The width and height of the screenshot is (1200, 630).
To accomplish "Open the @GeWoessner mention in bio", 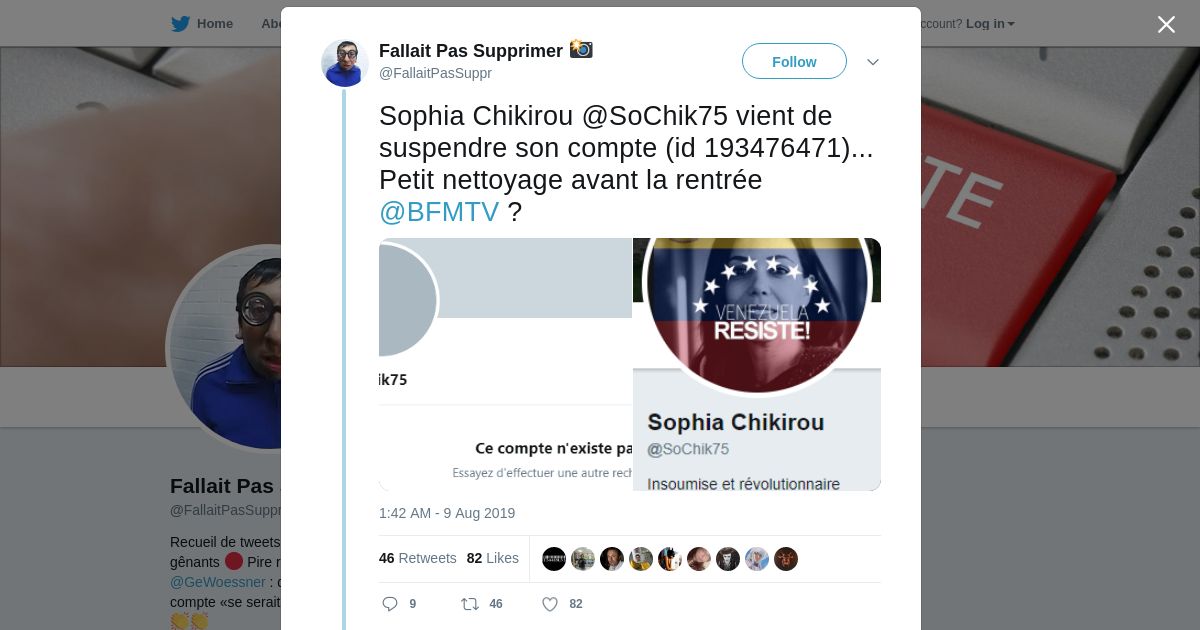I will pos(218,582).
